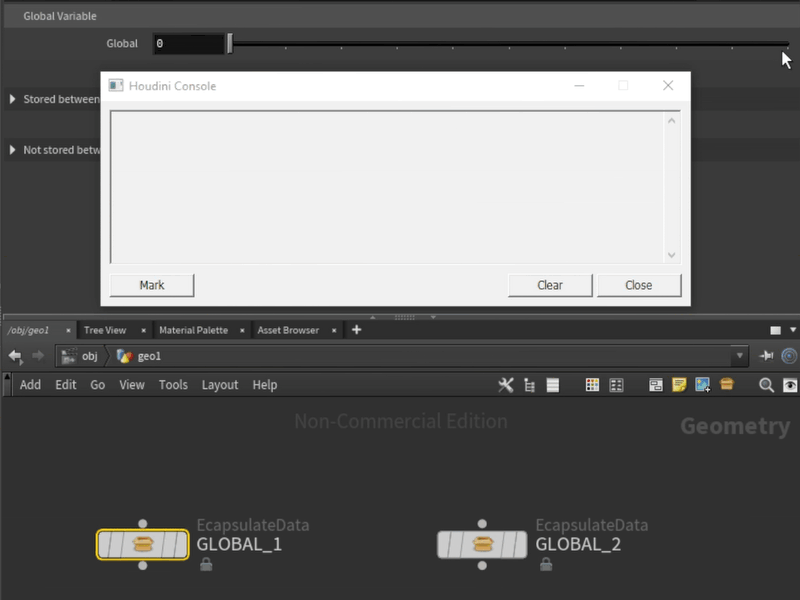This screenshot has width=800, height=600.
Task: Click the add background image icon
Action: [x=704, y=385]
